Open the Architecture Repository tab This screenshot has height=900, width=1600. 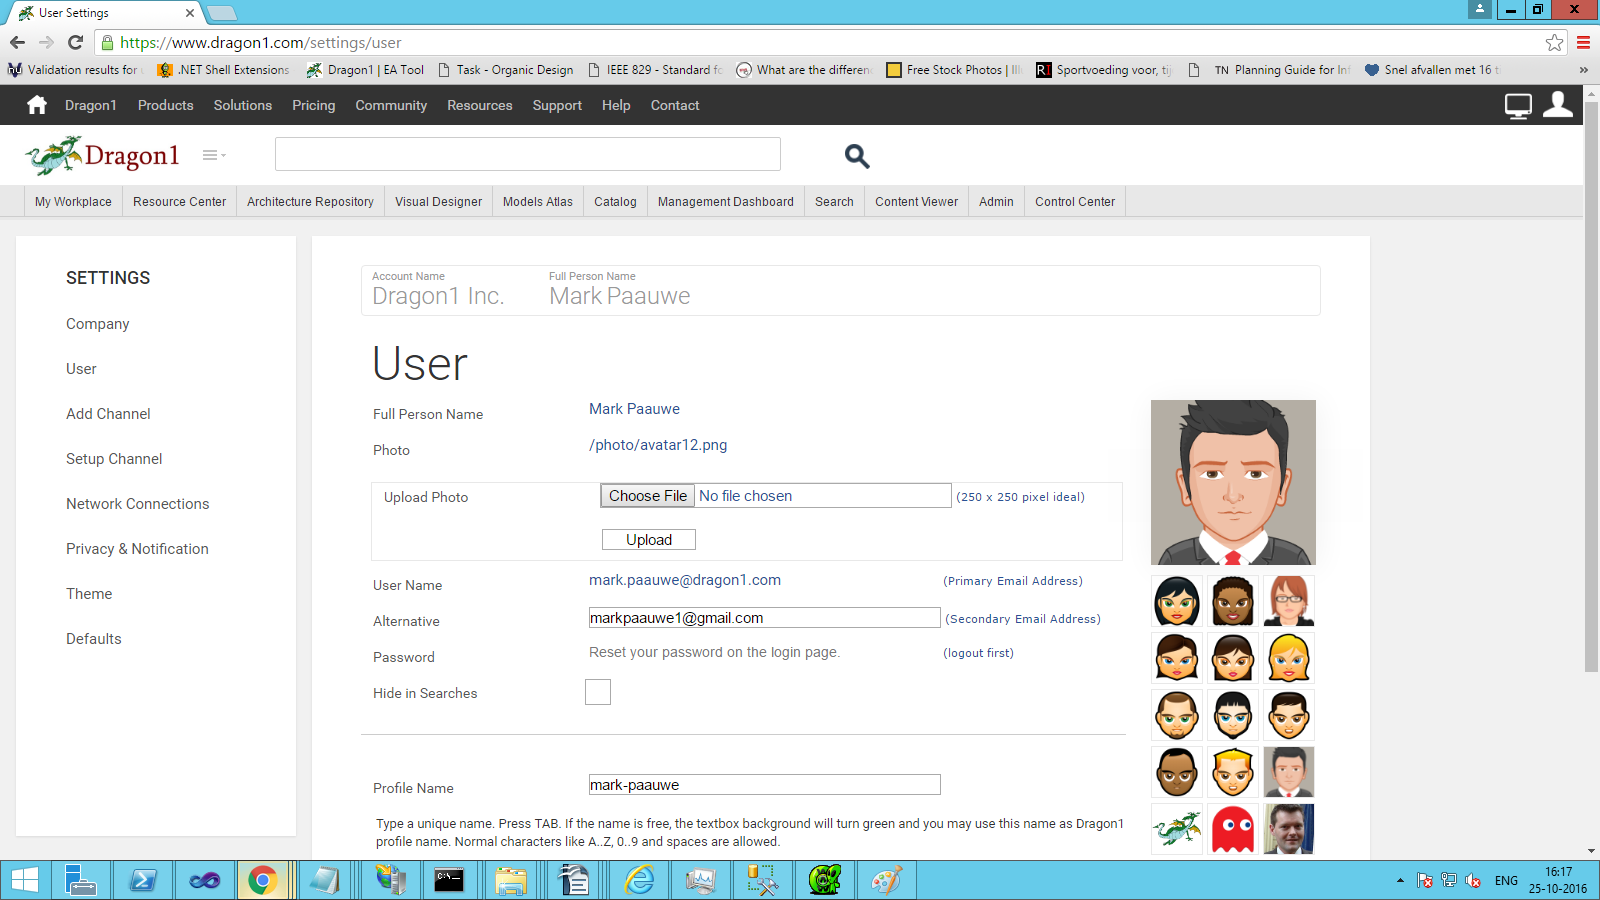coord(310,201)
